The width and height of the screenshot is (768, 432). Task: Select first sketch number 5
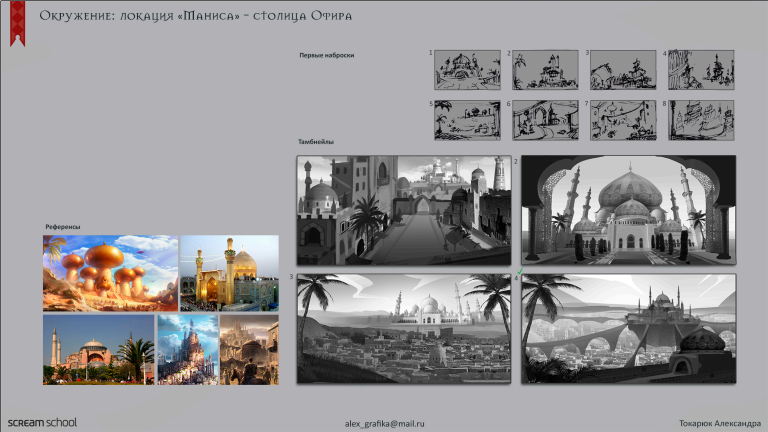tap(467, 120)
